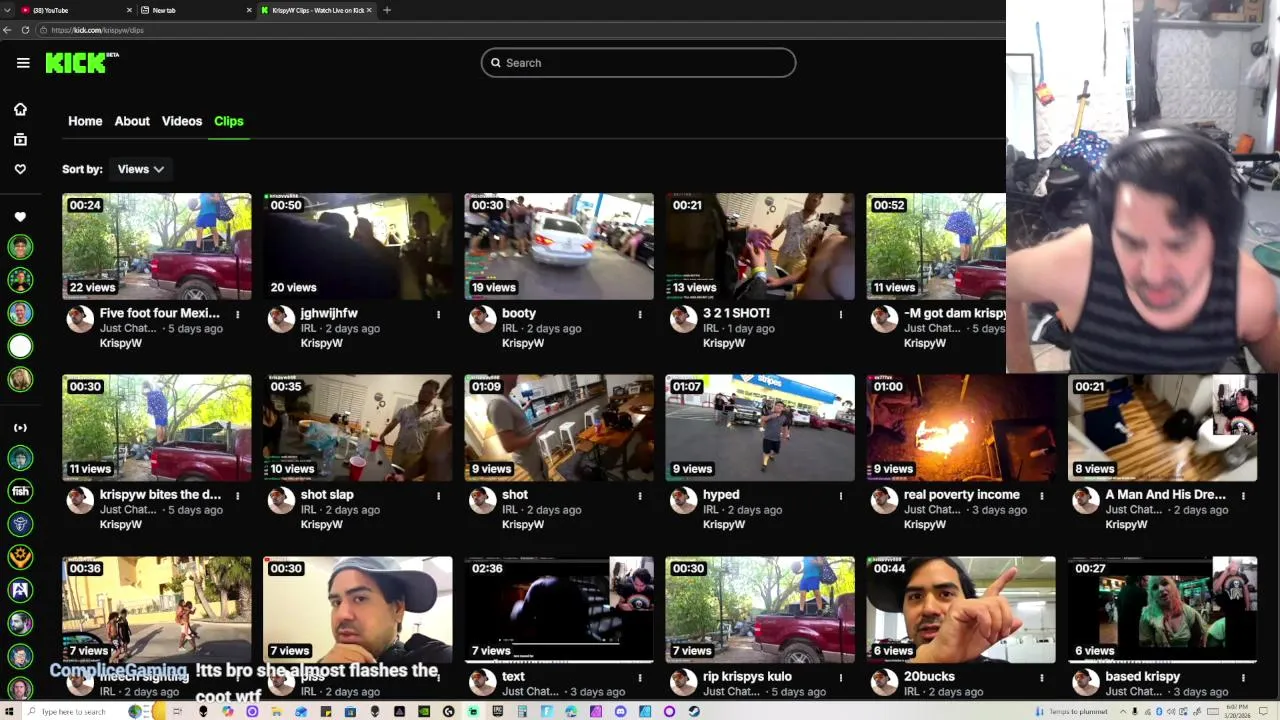1280x720 pixels.
Task: Open channel avatar beside 'hyped' clip
Action: (684, 500)
